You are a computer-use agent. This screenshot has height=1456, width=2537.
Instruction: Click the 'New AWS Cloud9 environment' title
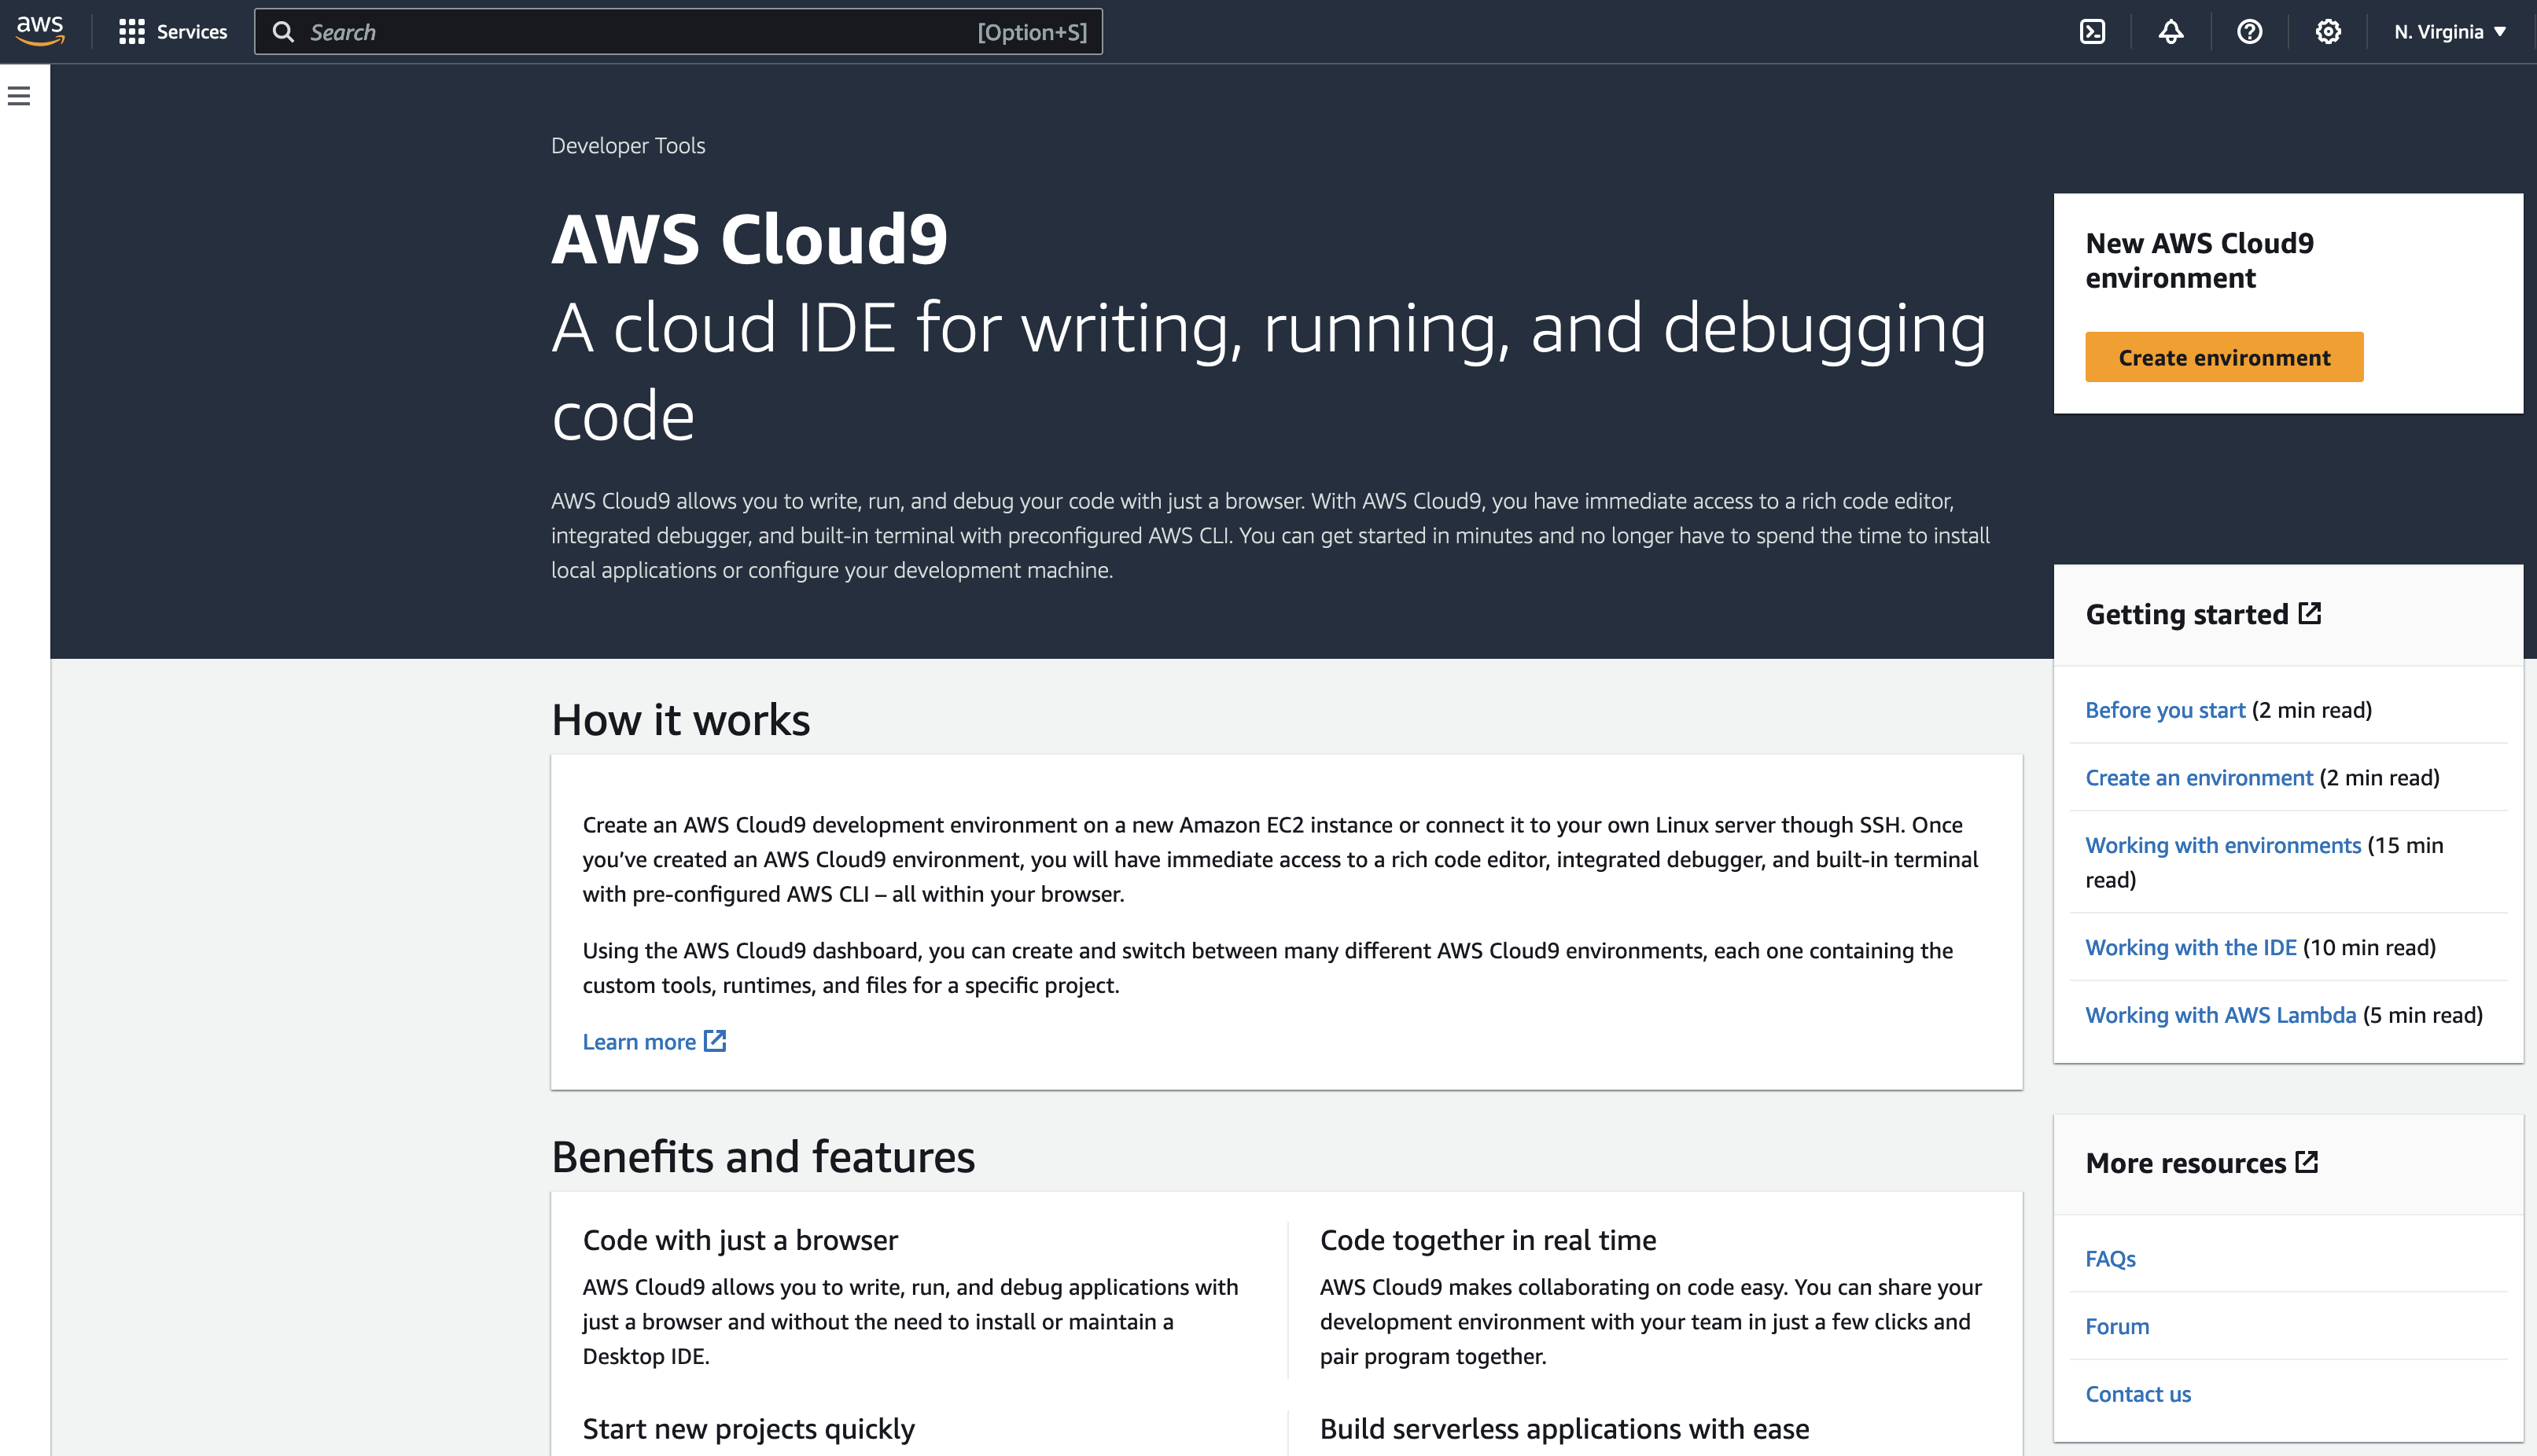pos(2199,260)
